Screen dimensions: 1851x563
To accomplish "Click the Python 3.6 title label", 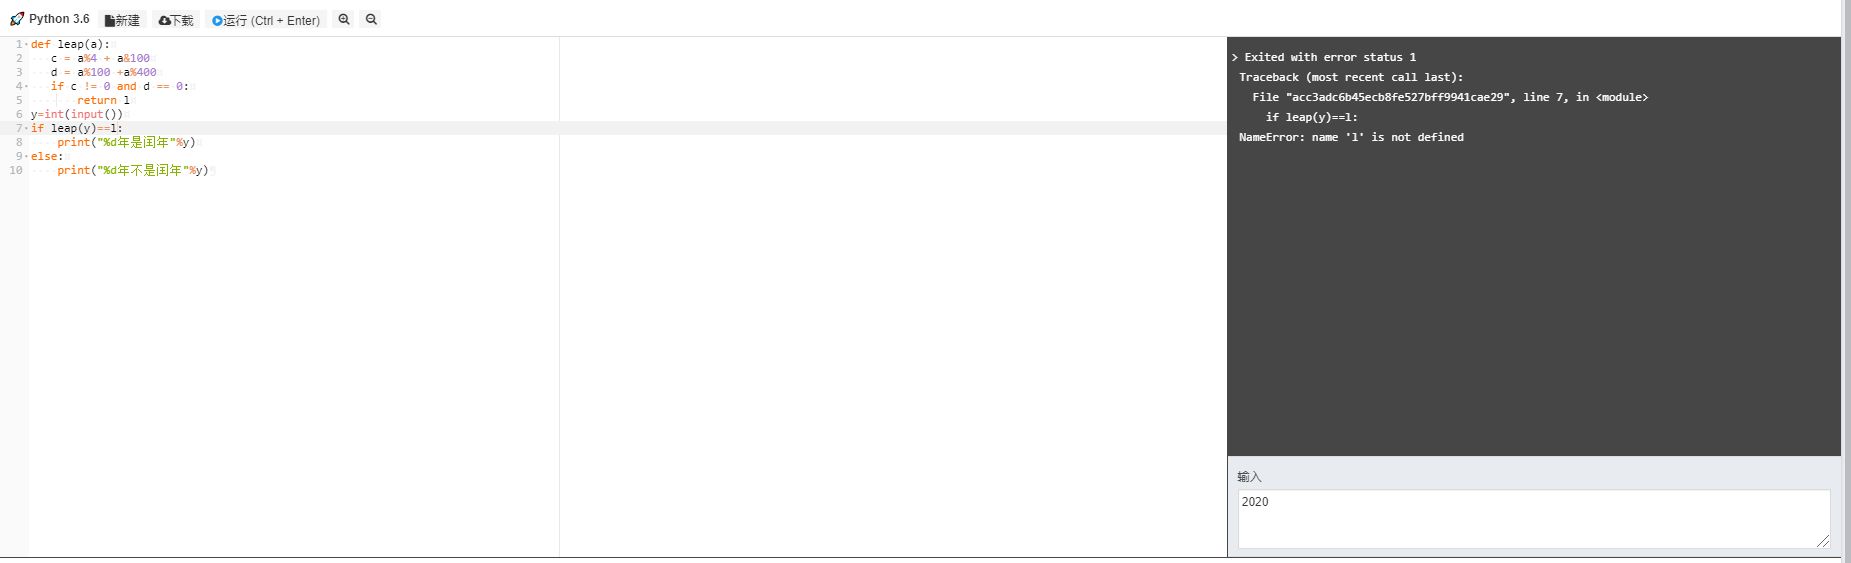I will coord(59,19).
